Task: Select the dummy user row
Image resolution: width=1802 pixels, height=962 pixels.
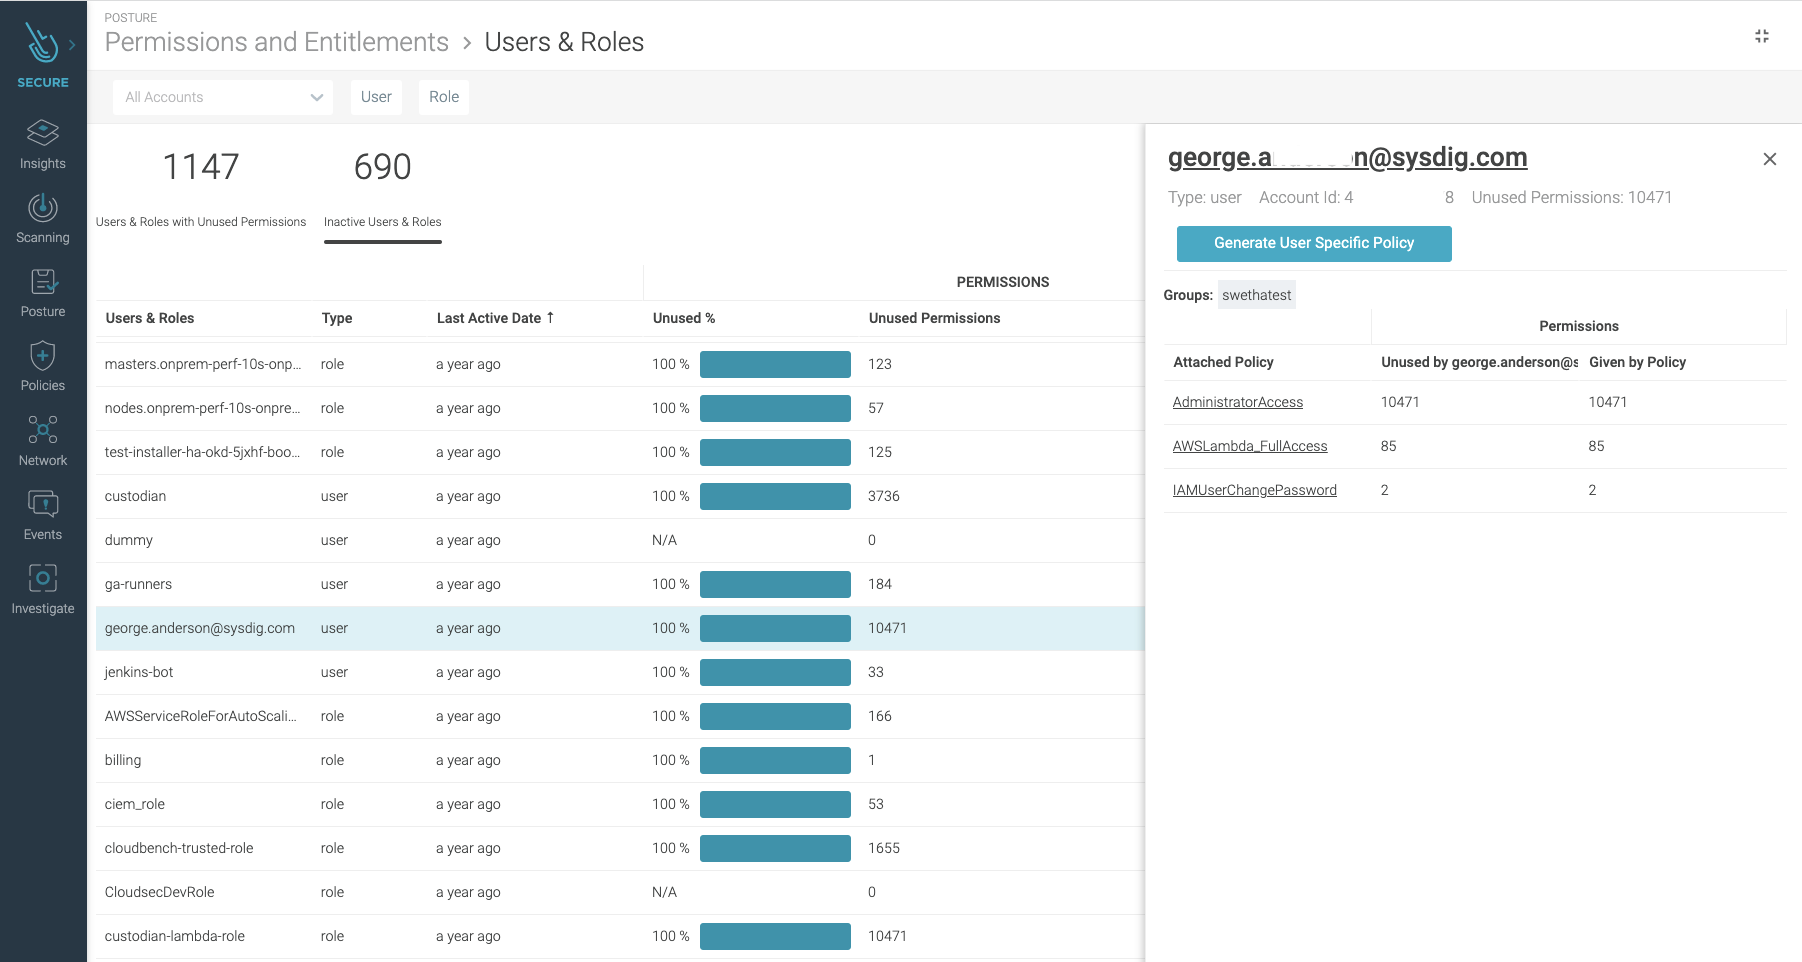Action: 620,540
